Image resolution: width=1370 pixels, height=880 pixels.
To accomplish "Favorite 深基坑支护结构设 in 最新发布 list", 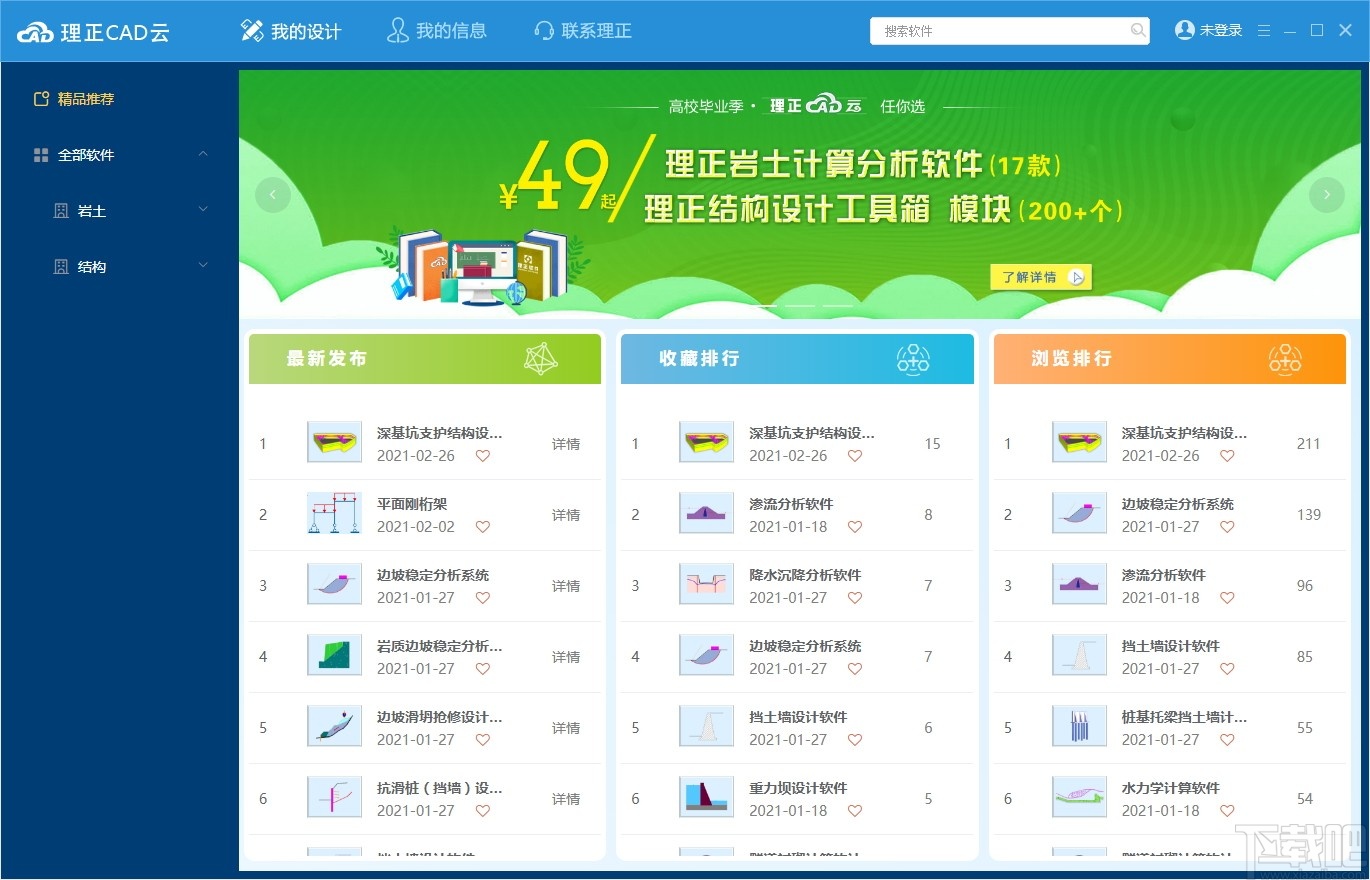I will point(483,456).
